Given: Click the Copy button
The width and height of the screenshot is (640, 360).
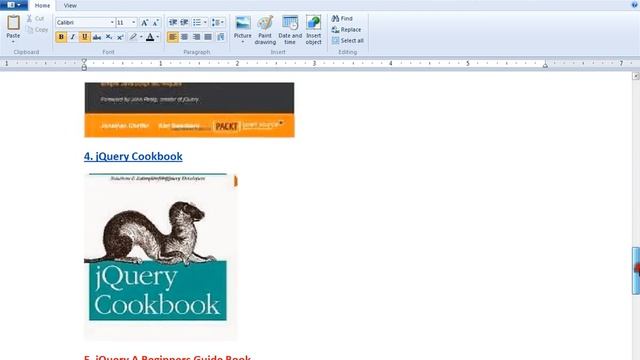Looking at the screenshot, I should (x=37, y=29).
